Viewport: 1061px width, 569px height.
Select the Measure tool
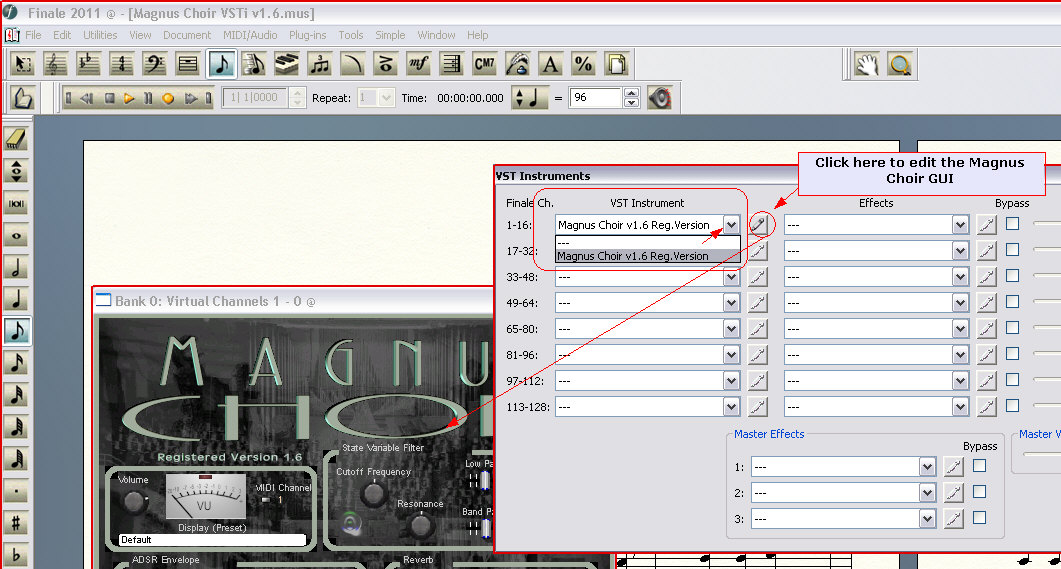click(187, 64)
